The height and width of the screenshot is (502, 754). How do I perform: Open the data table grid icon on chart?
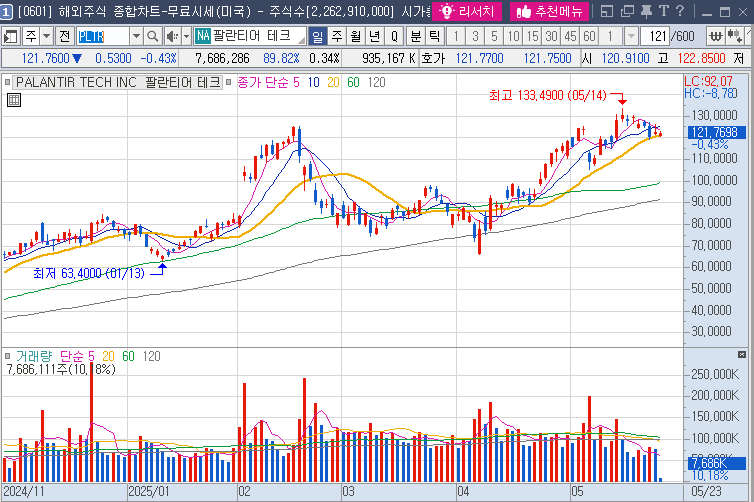14,100
